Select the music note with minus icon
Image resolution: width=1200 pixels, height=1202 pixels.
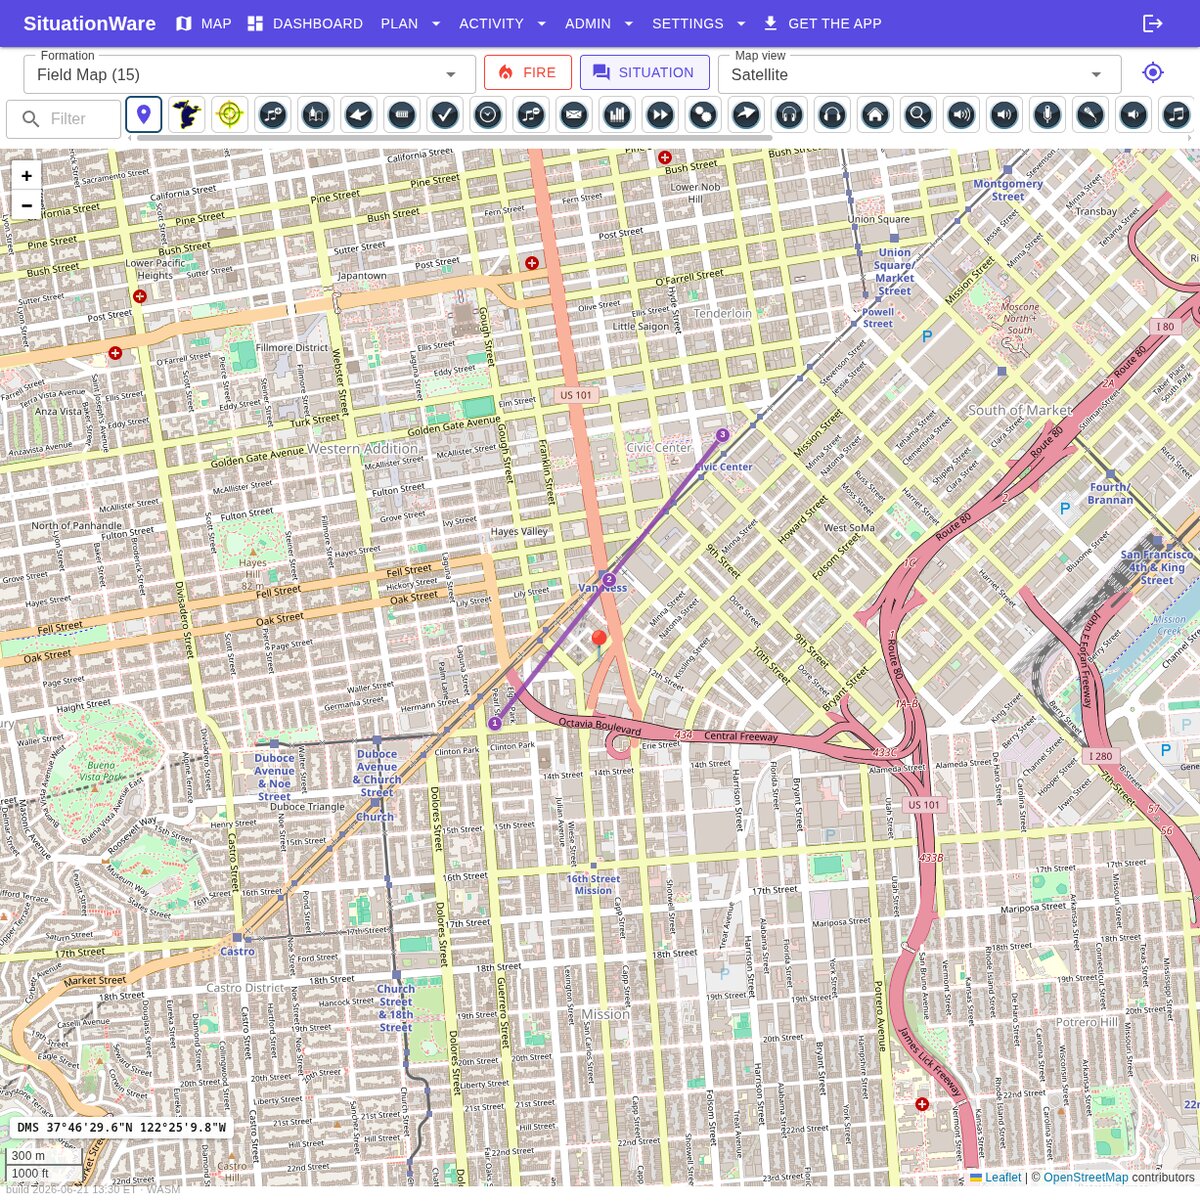pos(530,115)
